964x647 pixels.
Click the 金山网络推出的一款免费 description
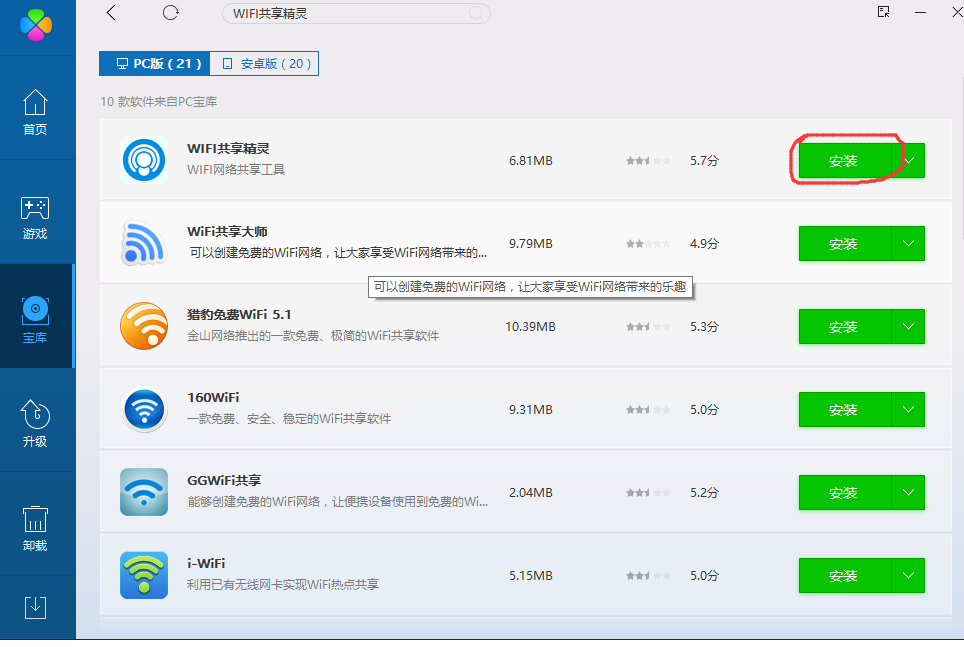(x=313, y=336)
